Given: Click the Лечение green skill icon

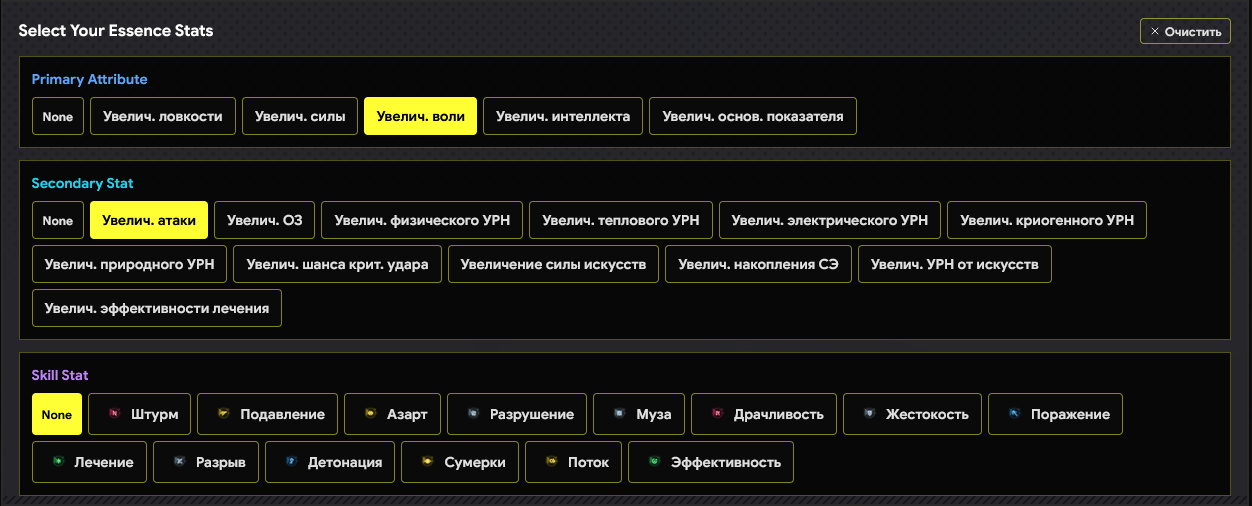Looking at the screenshot, I should click(x=57, y=462).
